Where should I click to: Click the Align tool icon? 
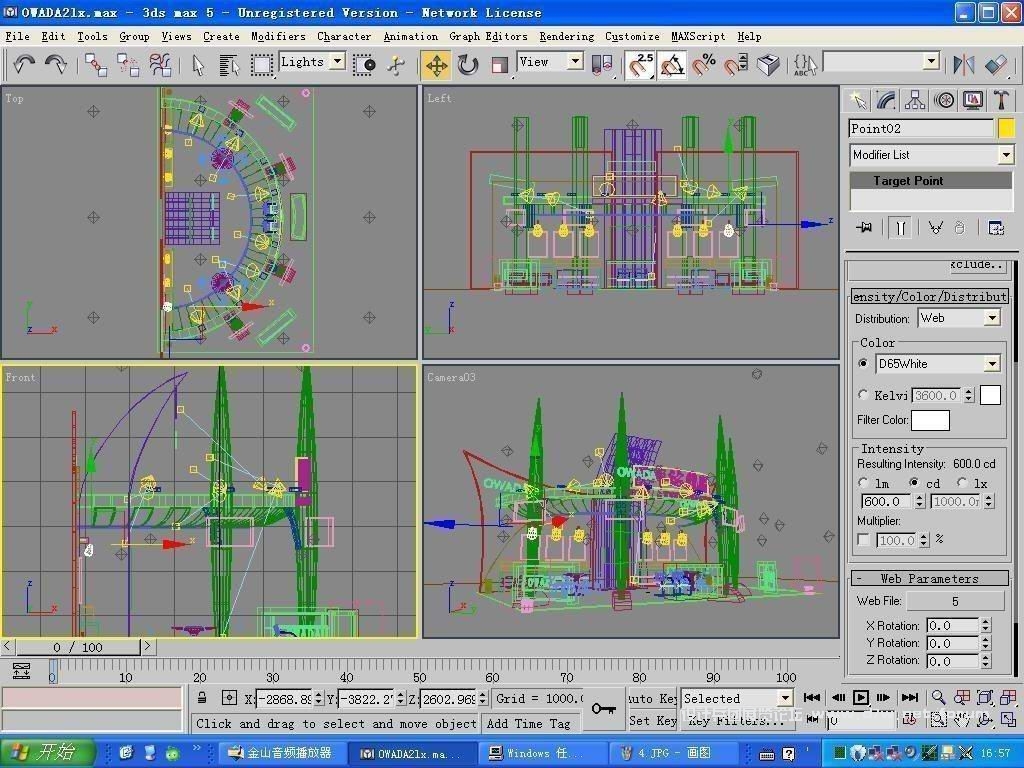pos(996,64)
